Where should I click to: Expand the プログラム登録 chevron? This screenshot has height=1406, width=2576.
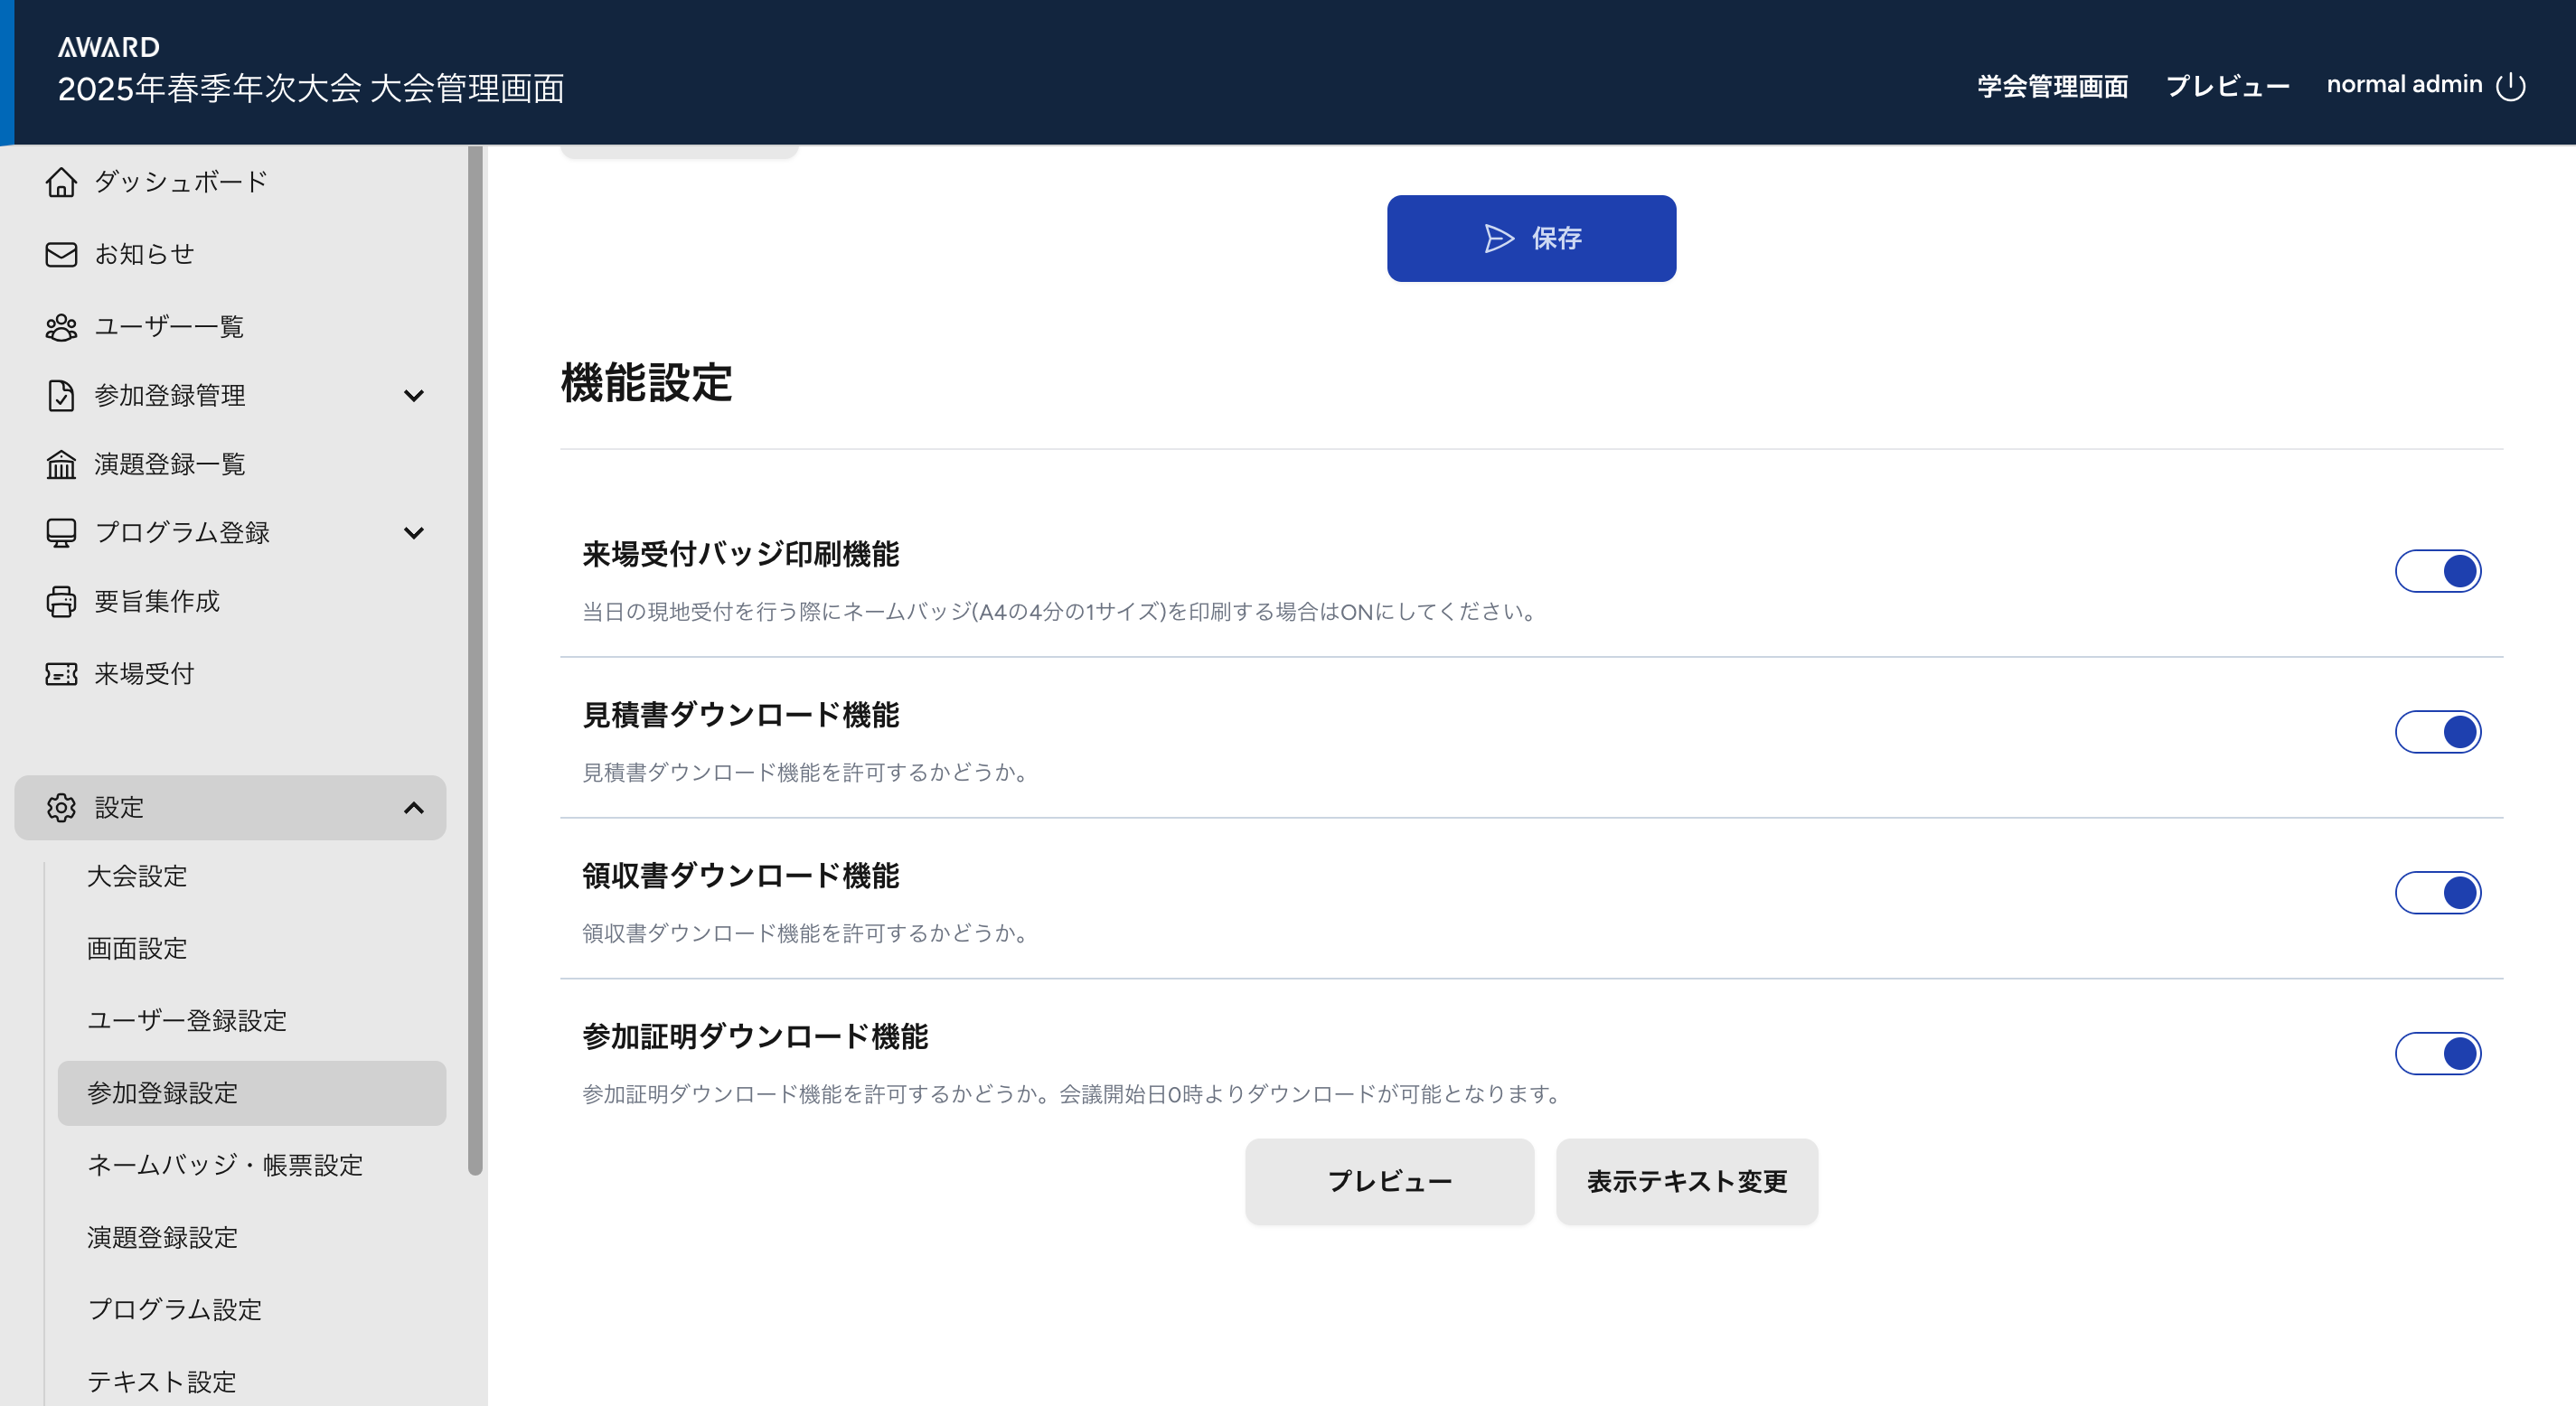(x=413, y=533)
